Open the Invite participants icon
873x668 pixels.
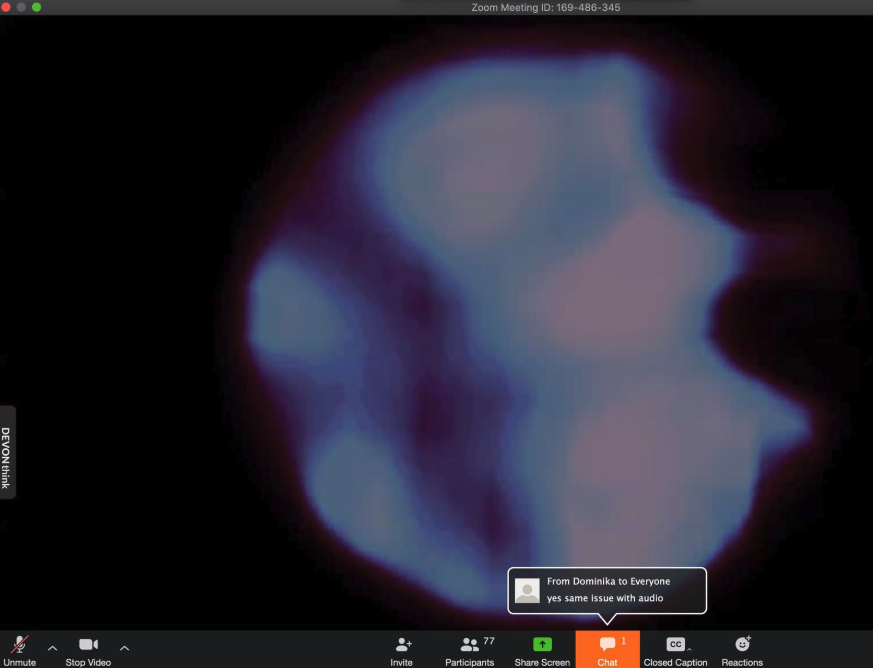point(401,650)
